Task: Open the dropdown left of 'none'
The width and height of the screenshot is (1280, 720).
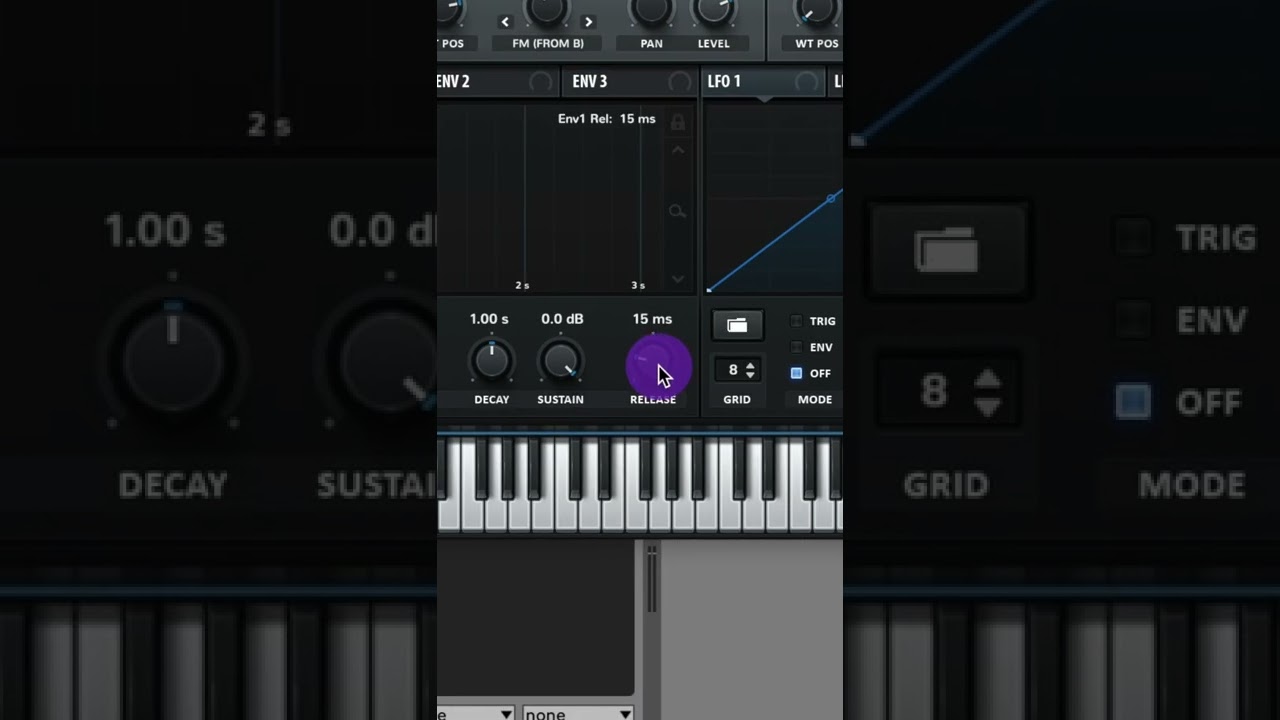Action: click(476, 713)
